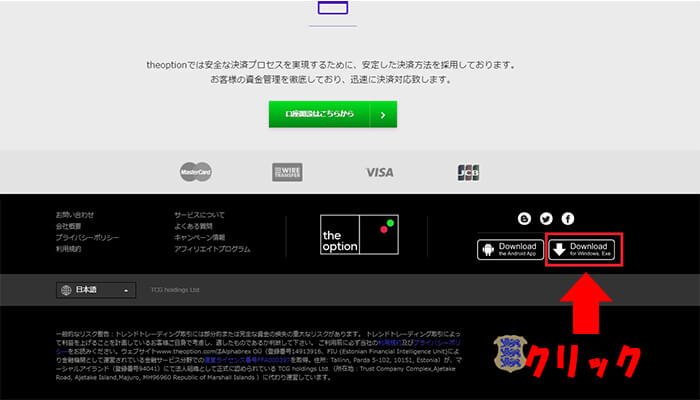Click the 'TCG holdings Ltd' text
Viewport: 700px width, 400px height.
pos(175,290)
